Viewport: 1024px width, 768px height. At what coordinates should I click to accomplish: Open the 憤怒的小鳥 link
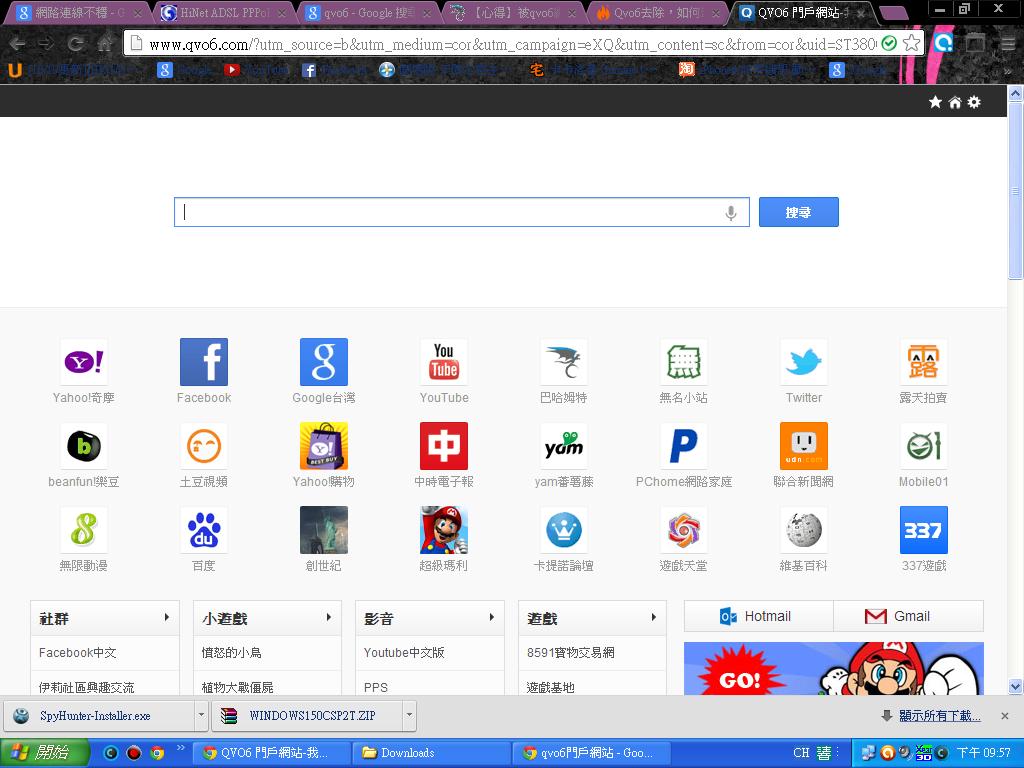[x=231, y=652]
